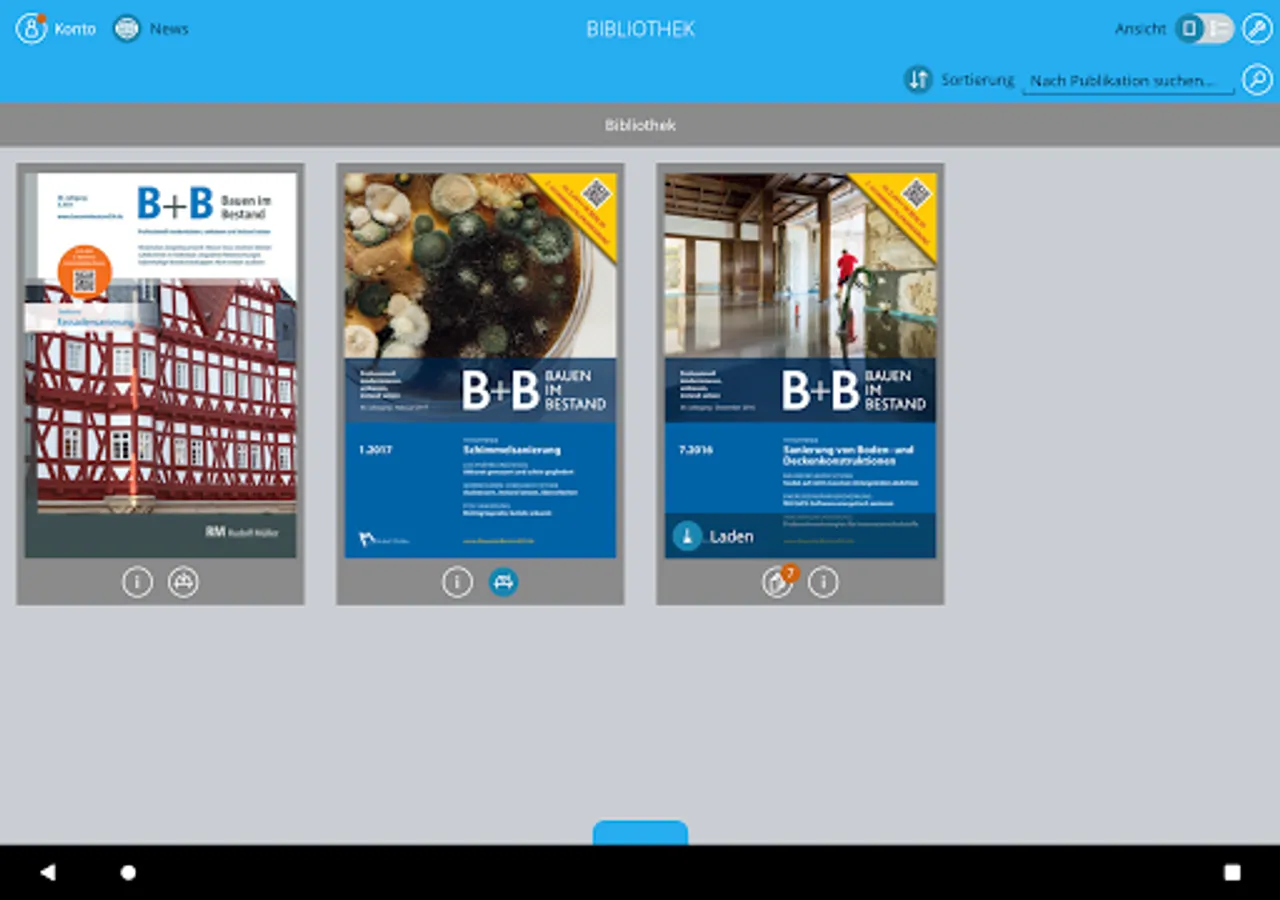1280x900 pixels.
Task: Open the Konto account icon
Action: tap(31, 28)
